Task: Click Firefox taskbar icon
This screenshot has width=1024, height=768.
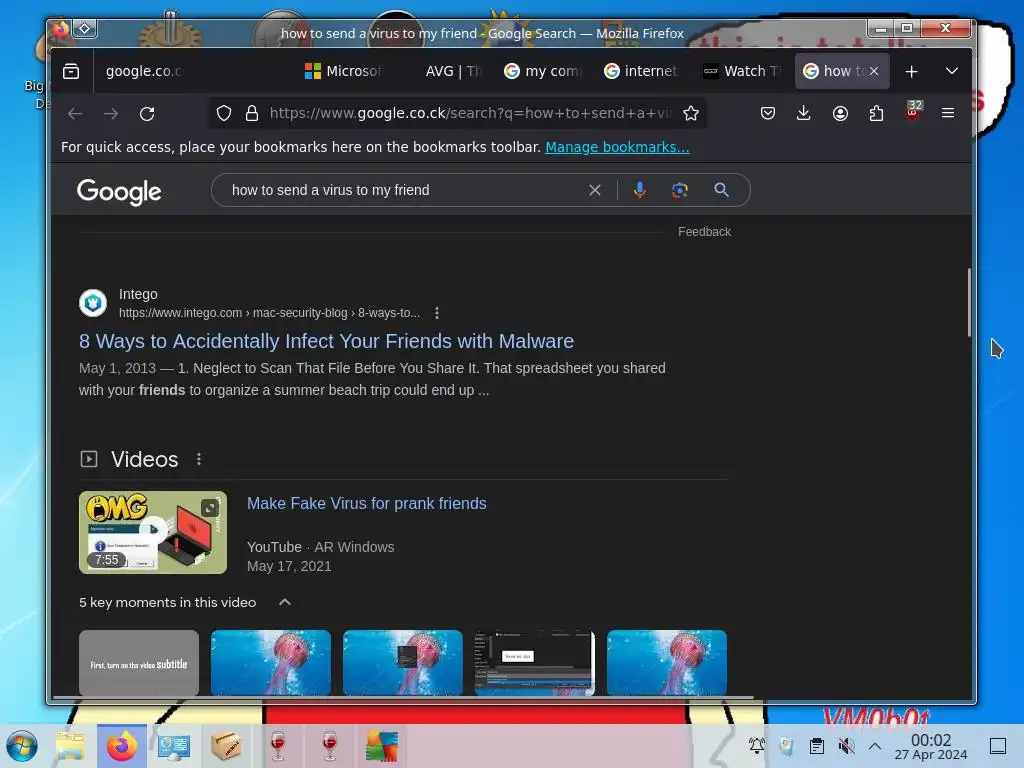Action: (x=122, y=746)
